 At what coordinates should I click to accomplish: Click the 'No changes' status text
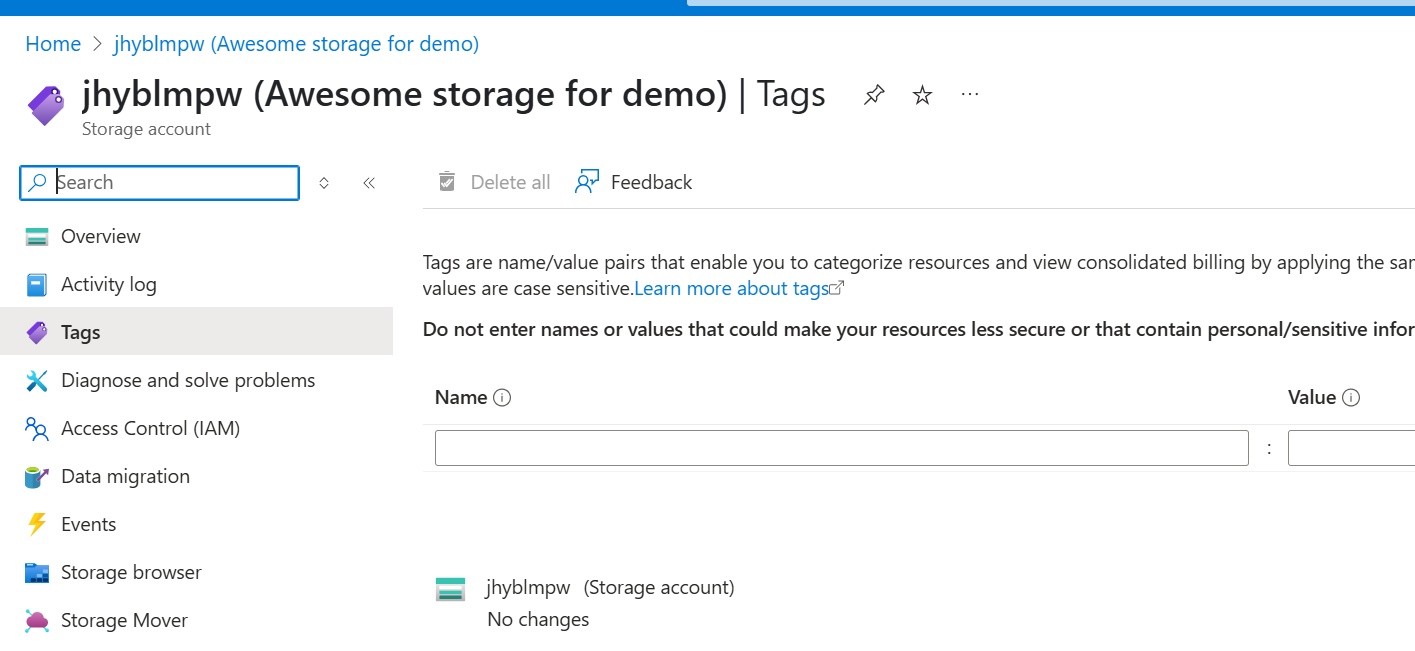tap(538, 620)
